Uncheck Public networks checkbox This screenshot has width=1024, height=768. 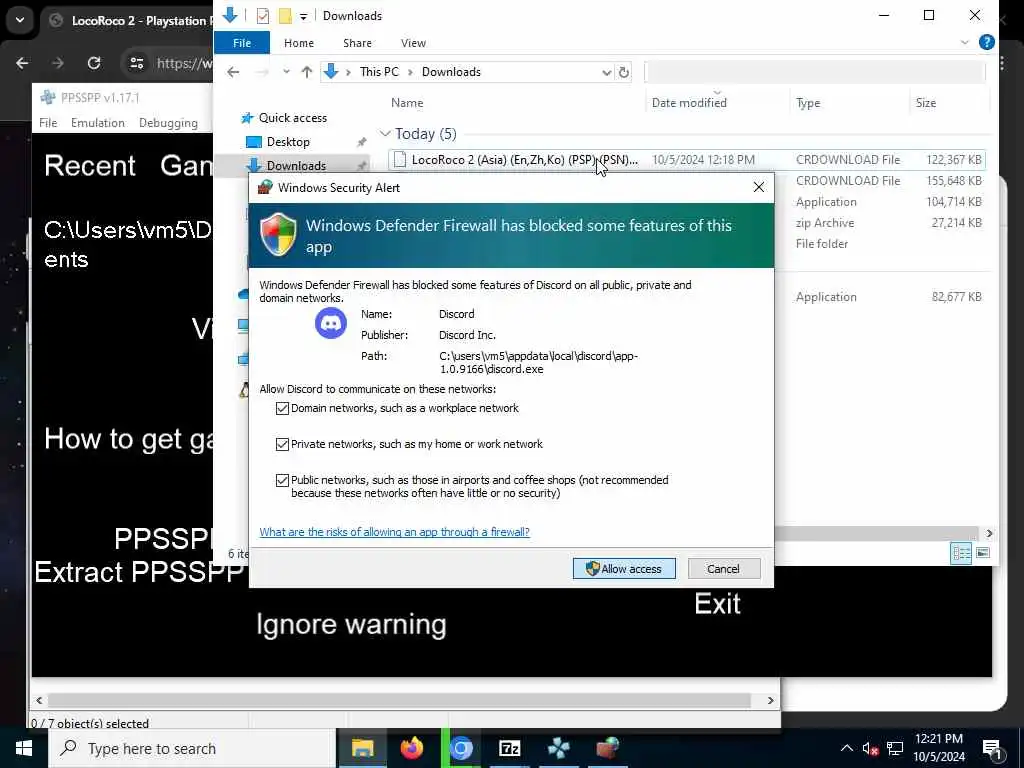pos(282,480)
